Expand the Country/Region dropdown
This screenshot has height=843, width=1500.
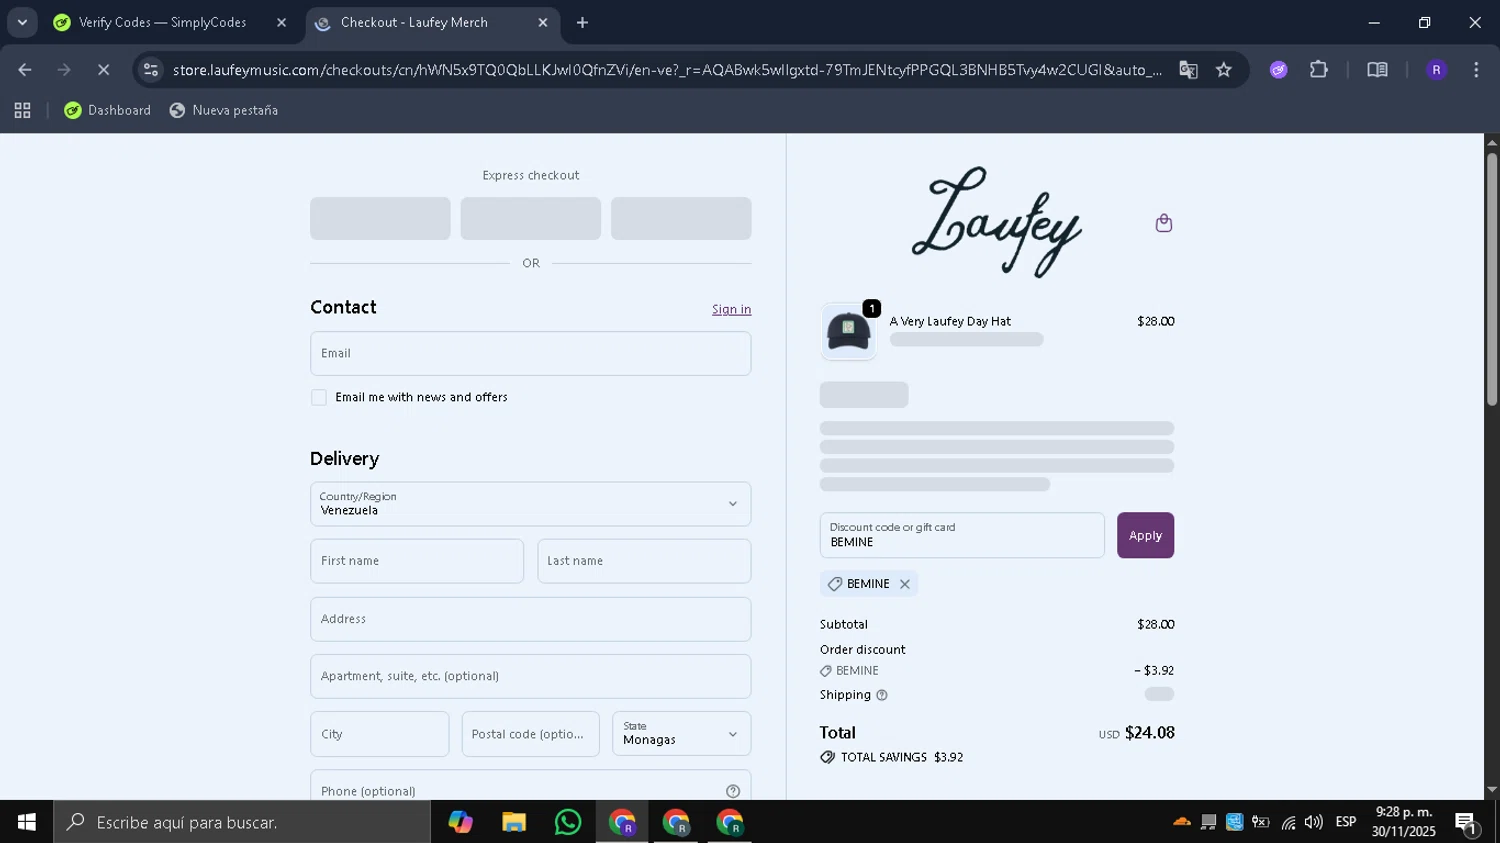530,504
